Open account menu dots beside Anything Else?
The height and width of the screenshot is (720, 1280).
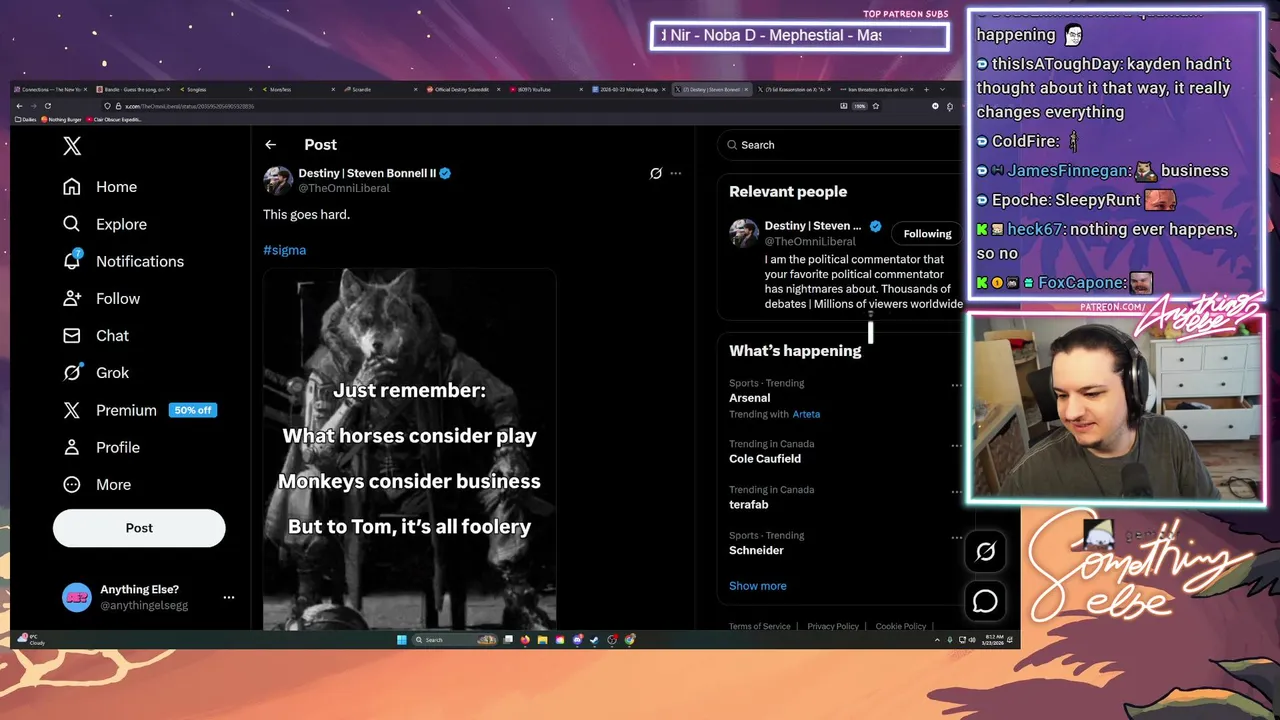tap(229, 597)
